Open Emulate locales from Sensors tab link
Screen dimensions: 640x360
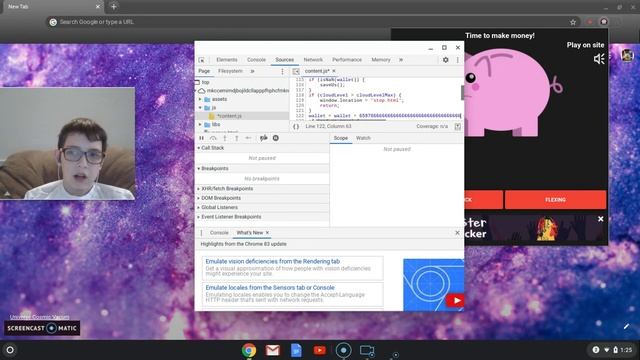click(270, 288)
